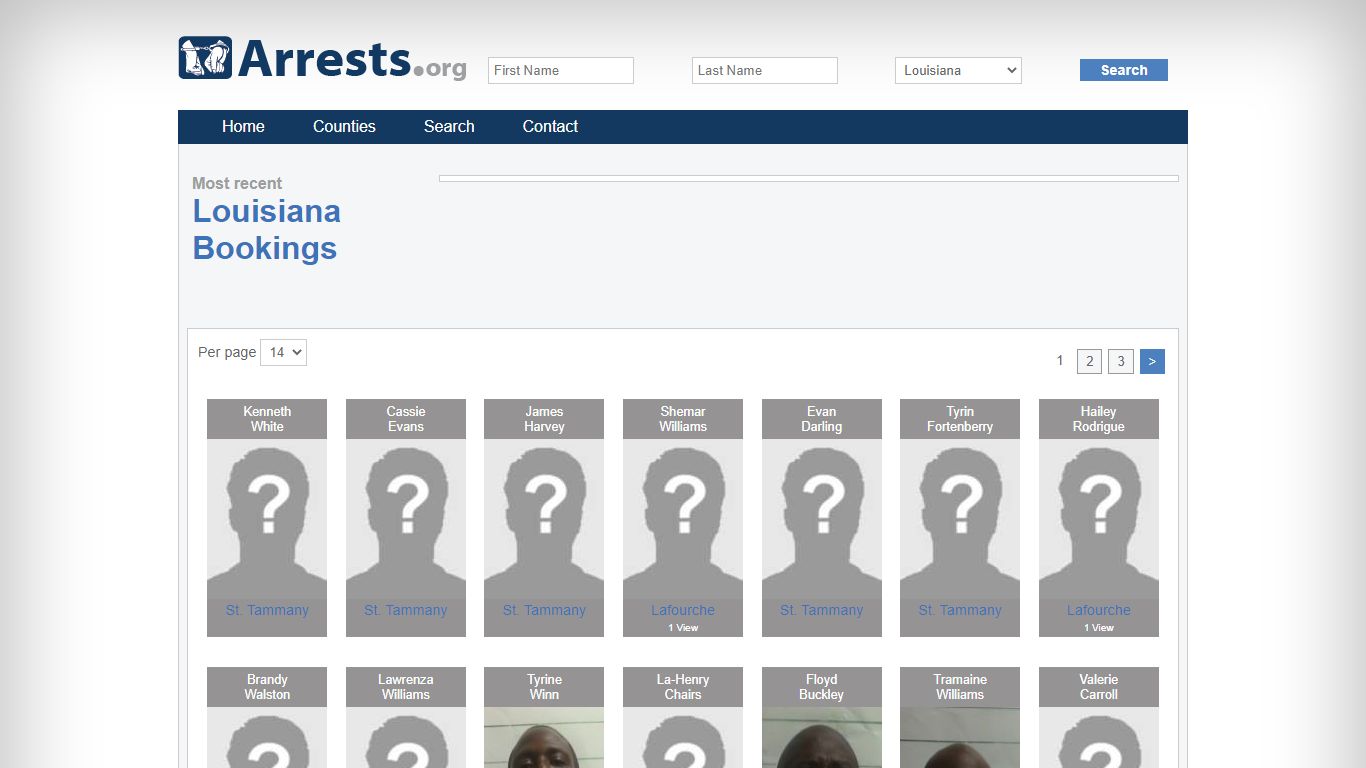This screenshot has width=1366, height=768.
Task: Click the Evan Darling name header
Action: 822,419
